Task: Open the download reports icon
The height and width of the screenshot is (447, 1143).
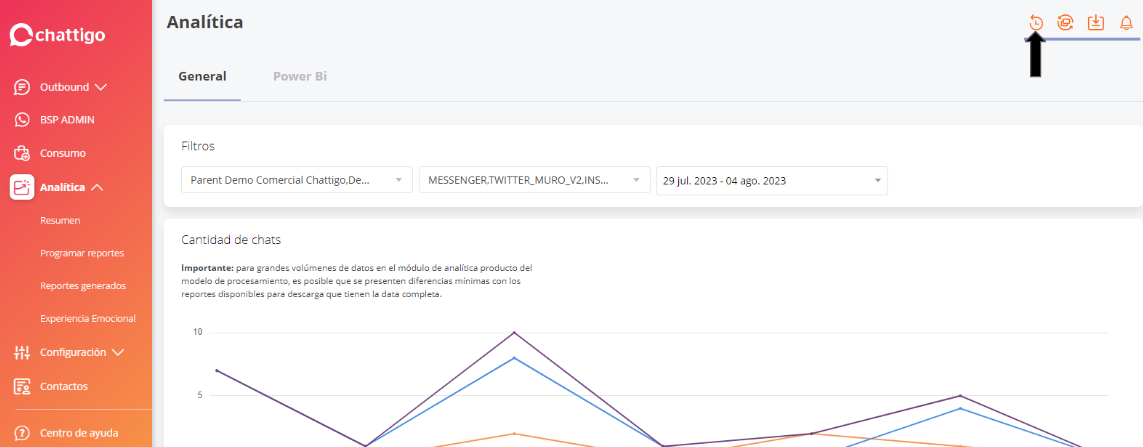Action: tap(1096, 22)
